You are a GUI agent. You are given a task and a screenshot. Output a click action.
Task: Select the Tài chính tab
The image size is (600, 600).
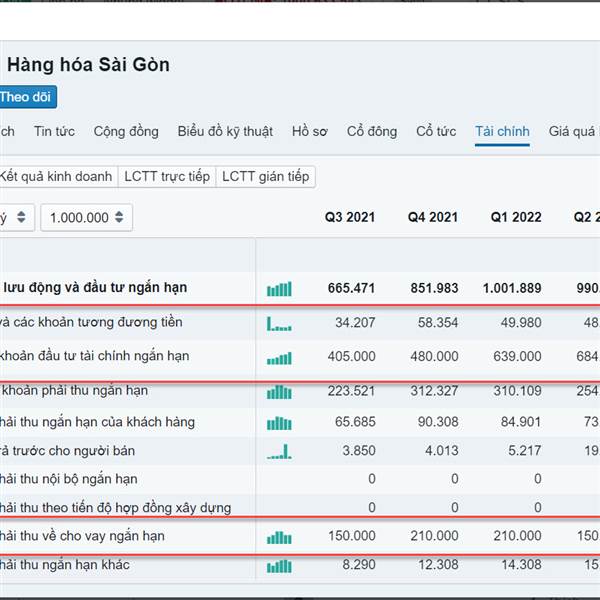pyautogui.click(x=502, y=131)
